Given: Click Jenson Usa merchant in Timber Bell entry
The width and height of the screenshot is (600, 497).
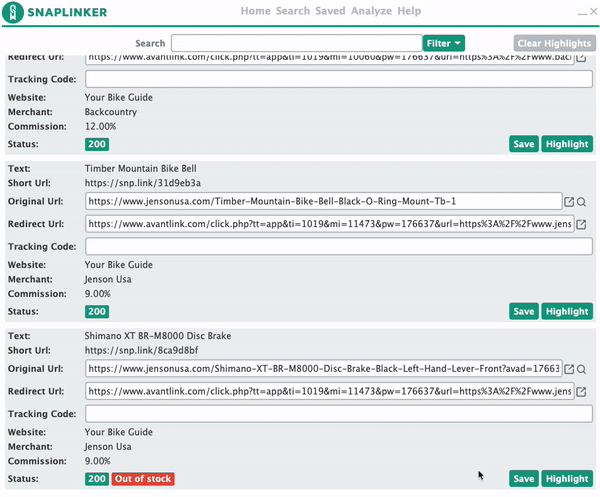Looking at the screenshot, I should coord(108,279).
